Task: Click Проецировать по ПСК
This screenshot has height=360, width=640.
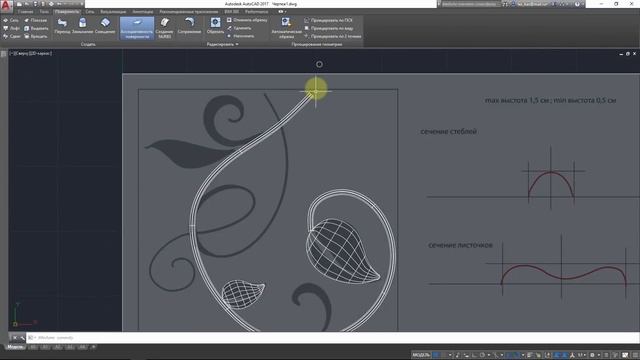Action: pos(328,20)
